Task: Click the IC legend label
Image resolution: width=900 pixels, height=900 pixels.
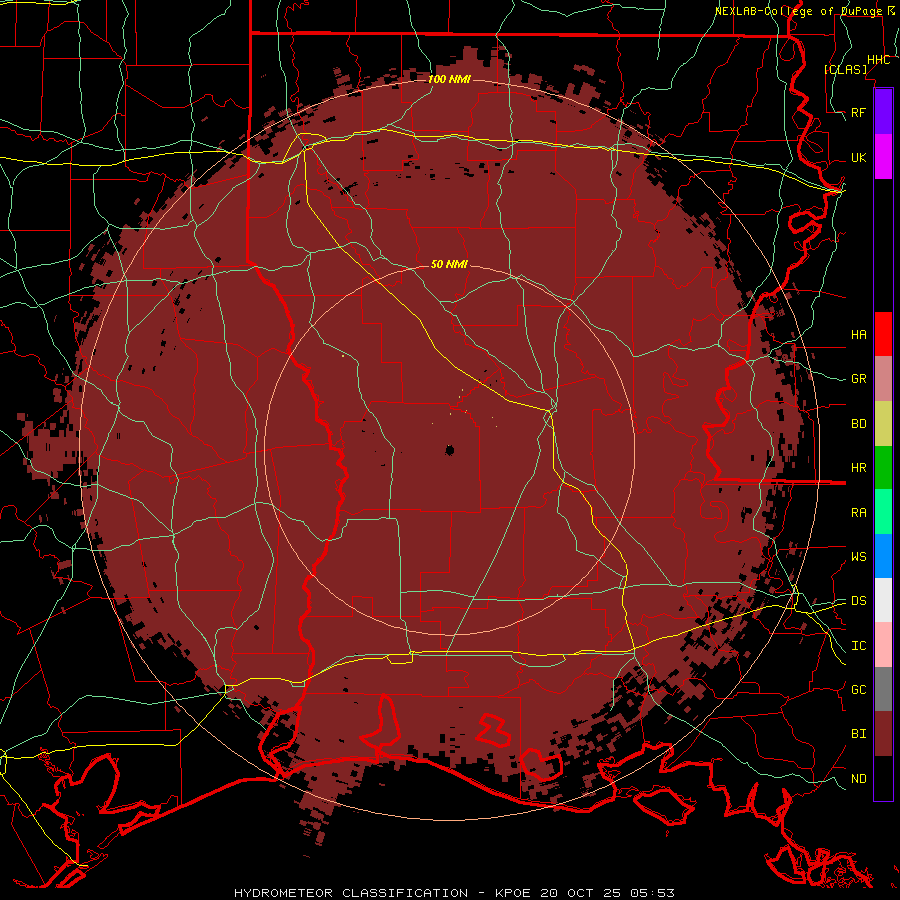Action: (859, 646)
